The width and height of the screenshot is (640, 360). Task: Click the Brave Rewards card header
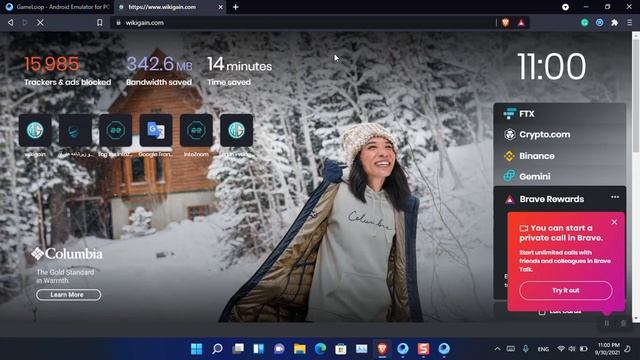point(551,199)
